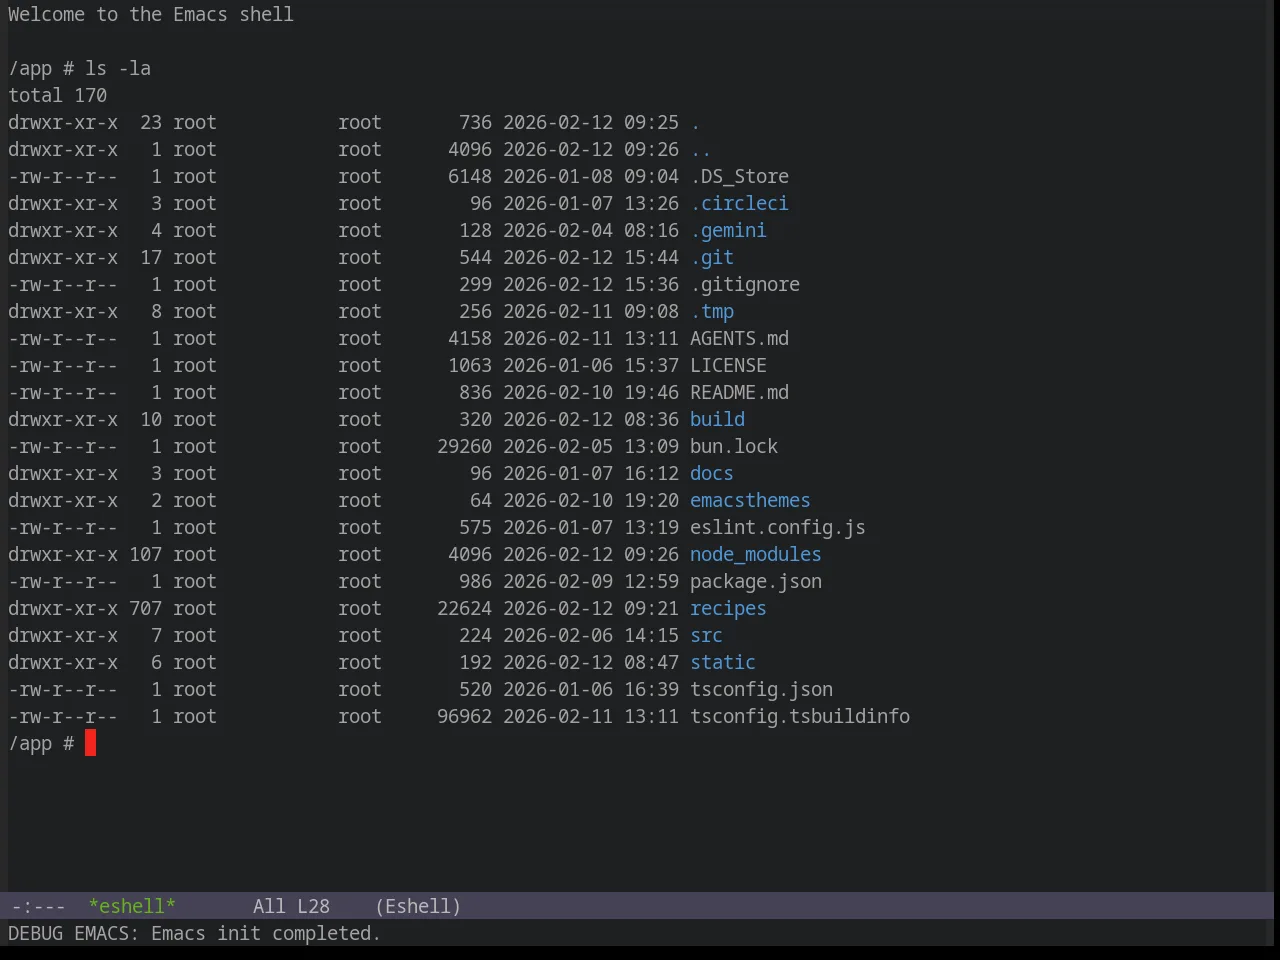Open the .gemini directory link
Viewport: 1280px width, 960px height.
pyautogui.click(x=728, y=230)
